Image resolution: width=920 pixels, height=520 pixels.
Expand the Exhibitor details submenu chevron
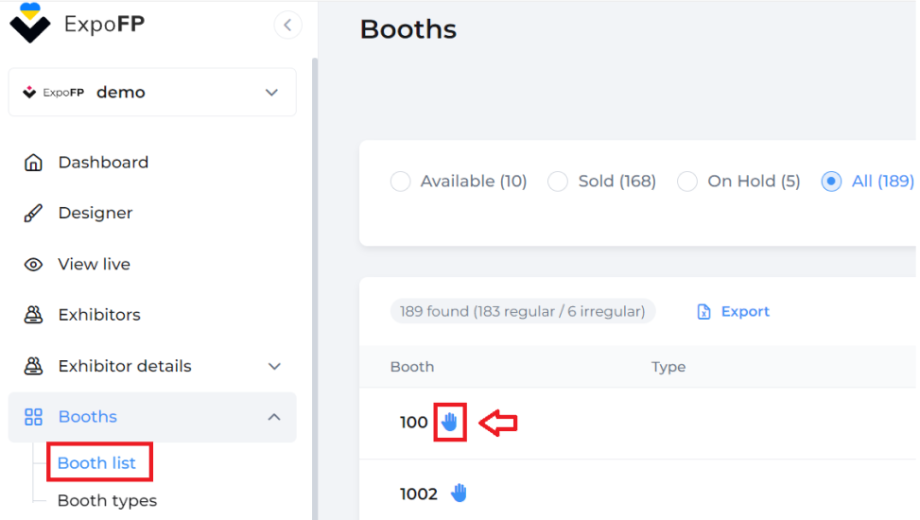pos(274,367)
